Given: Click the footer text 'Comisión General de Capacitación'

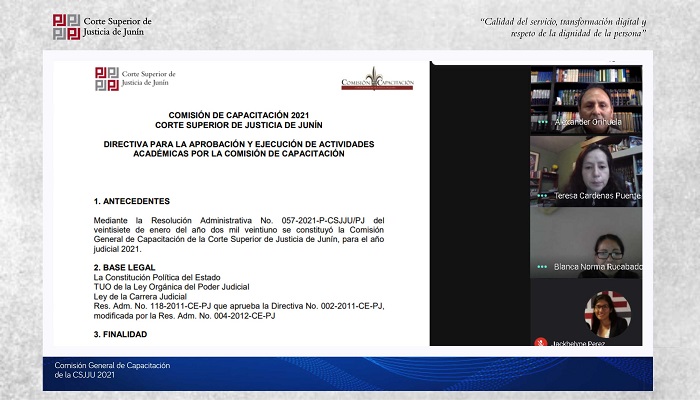Looking at the screenshot, I should click(x=112, y=365).
